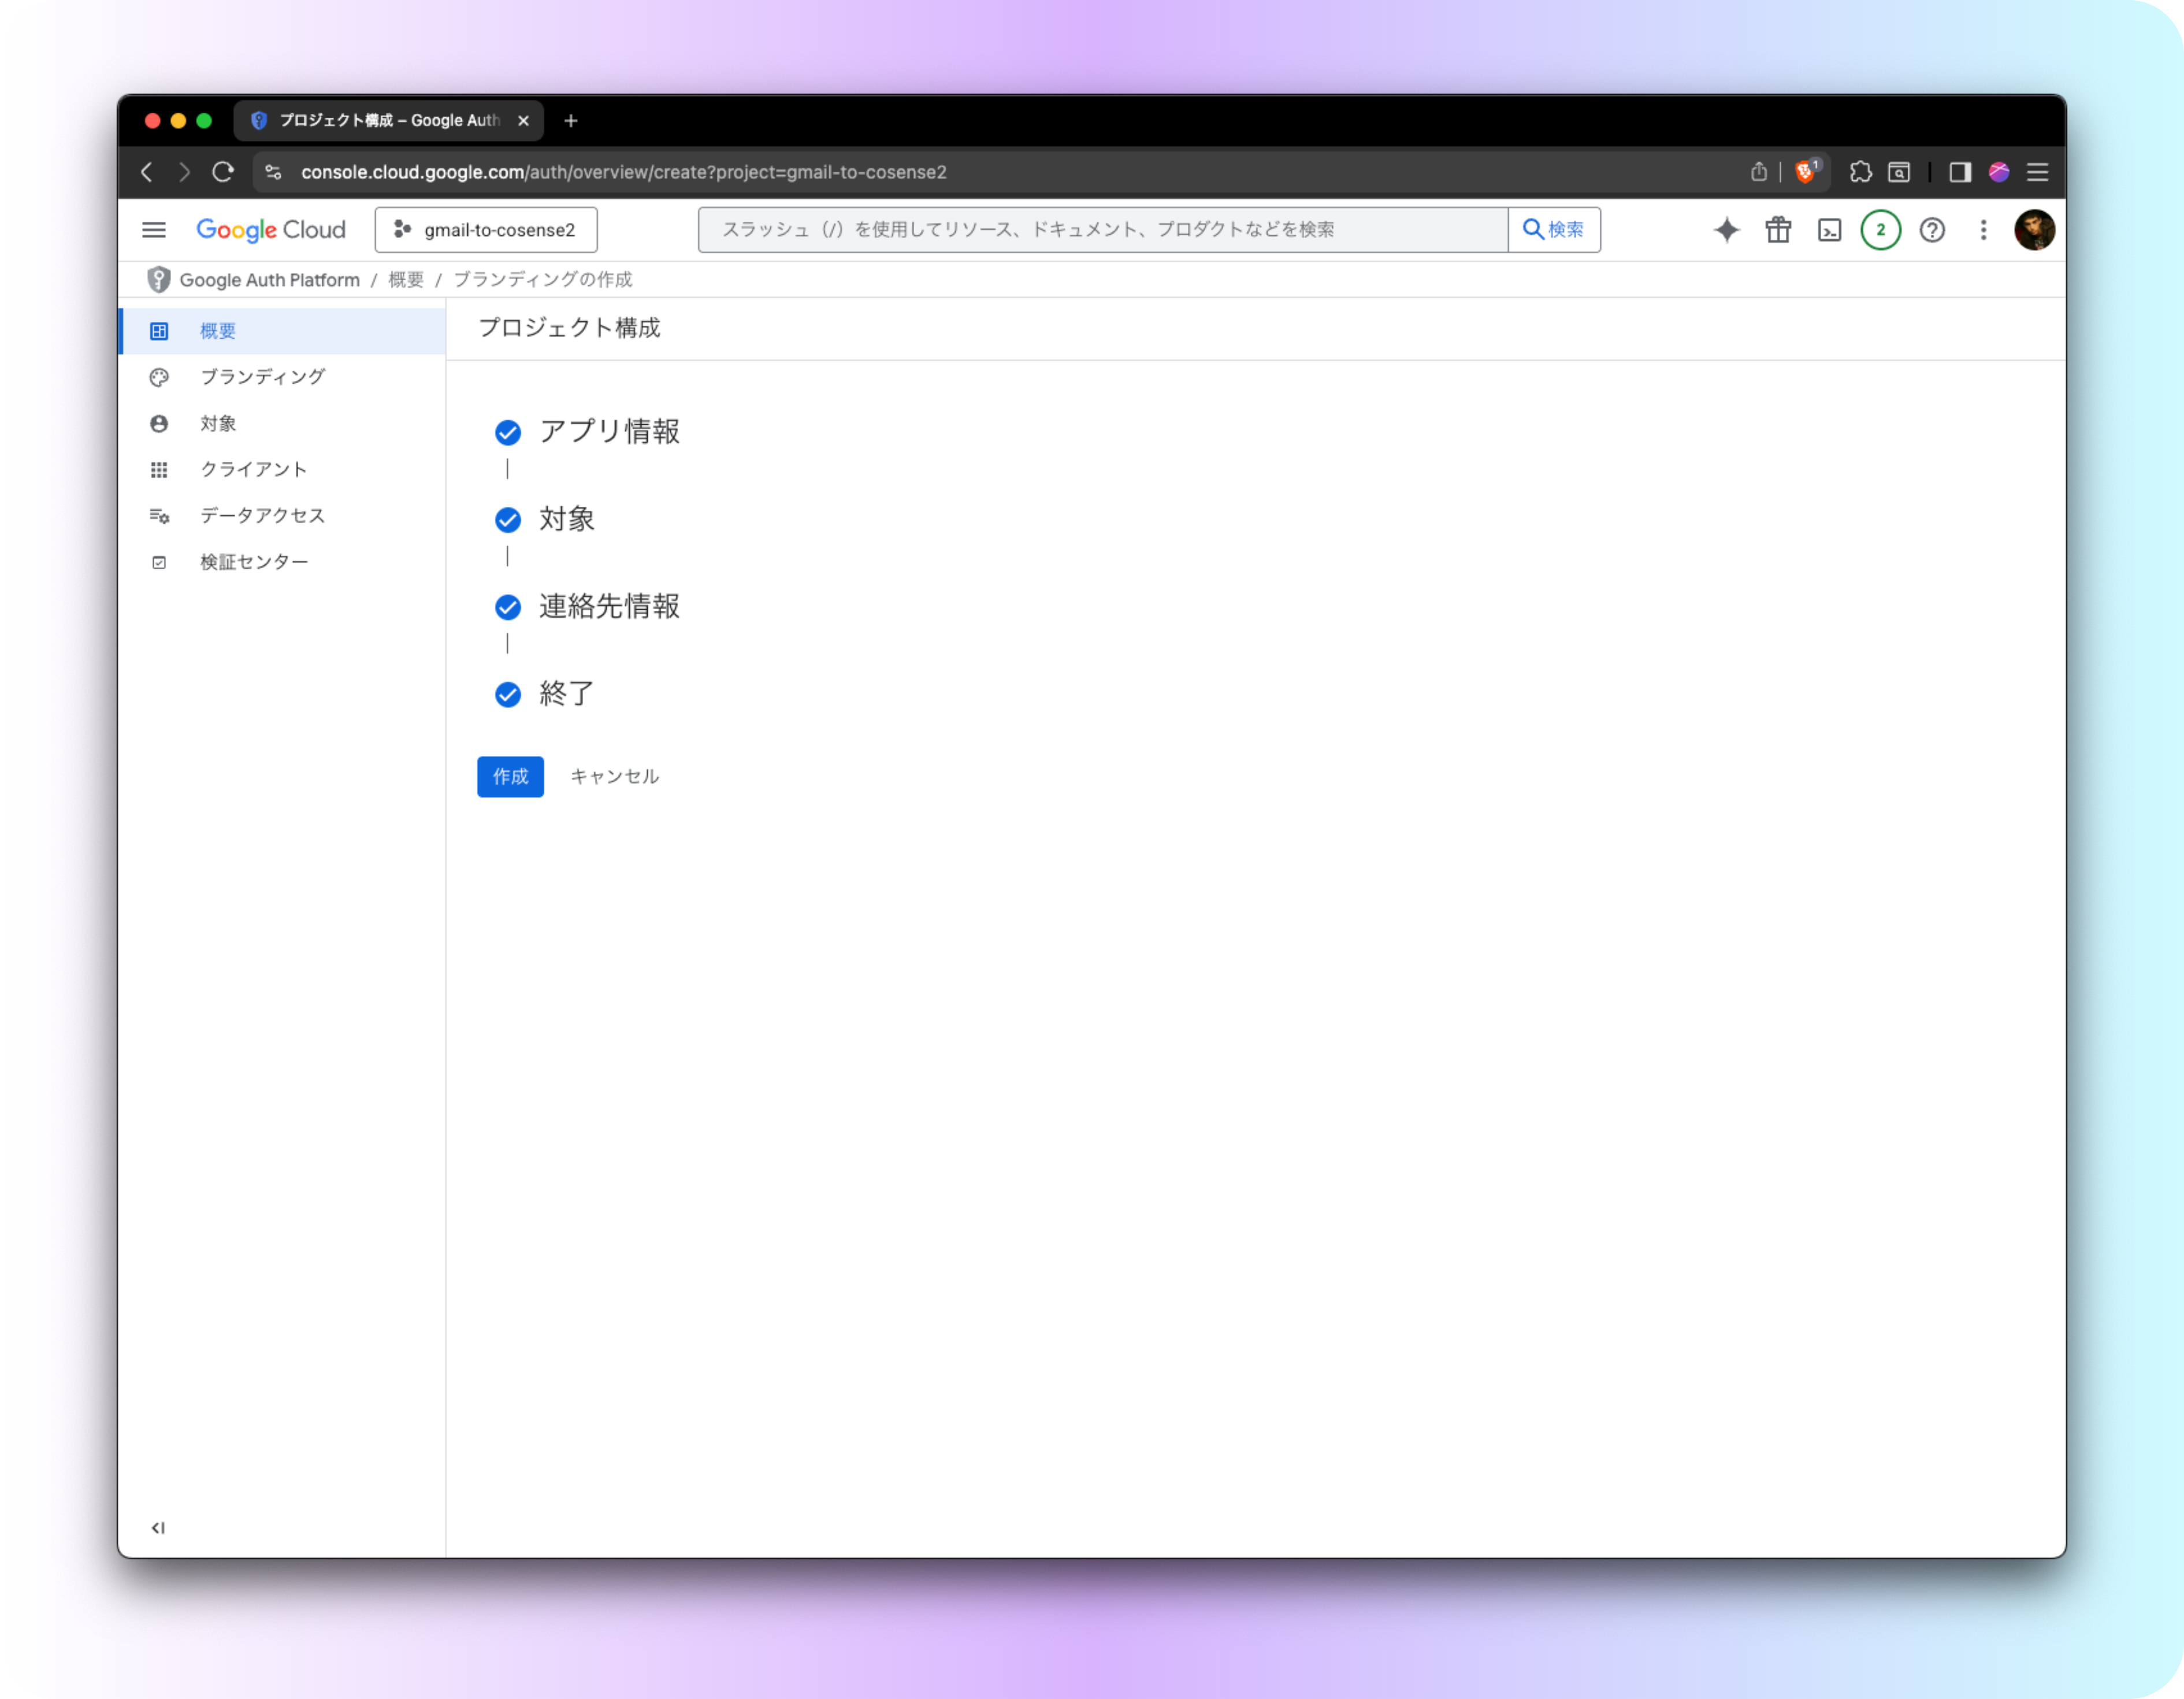Expand the 対象 step in the stepper

point(567,519)
